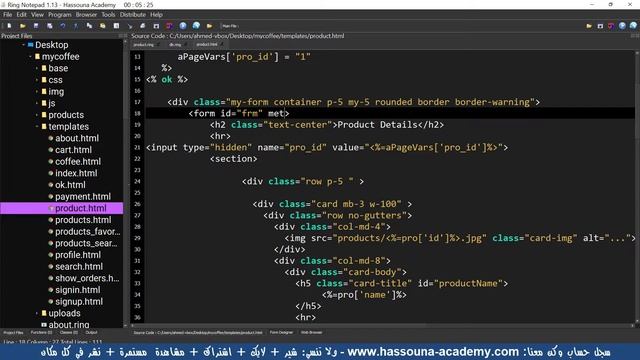Viewport: 640px width, 360px height.
Task: Open the Distribute menu
Action: point(133,15)
